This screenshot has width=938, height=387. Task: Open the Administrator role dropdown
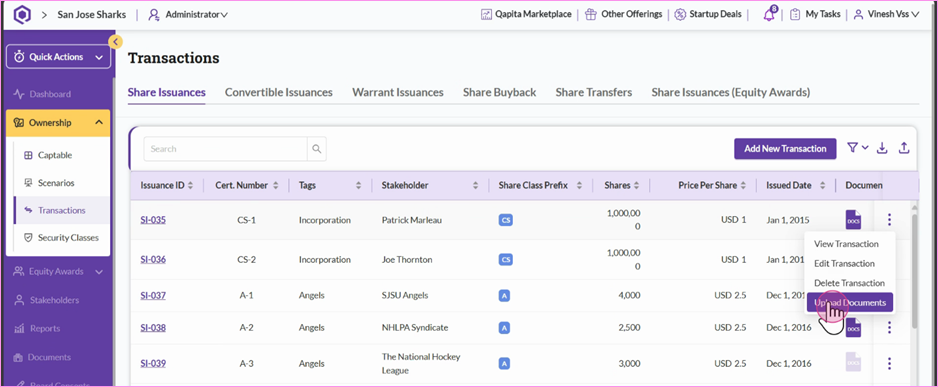point(188,14)
